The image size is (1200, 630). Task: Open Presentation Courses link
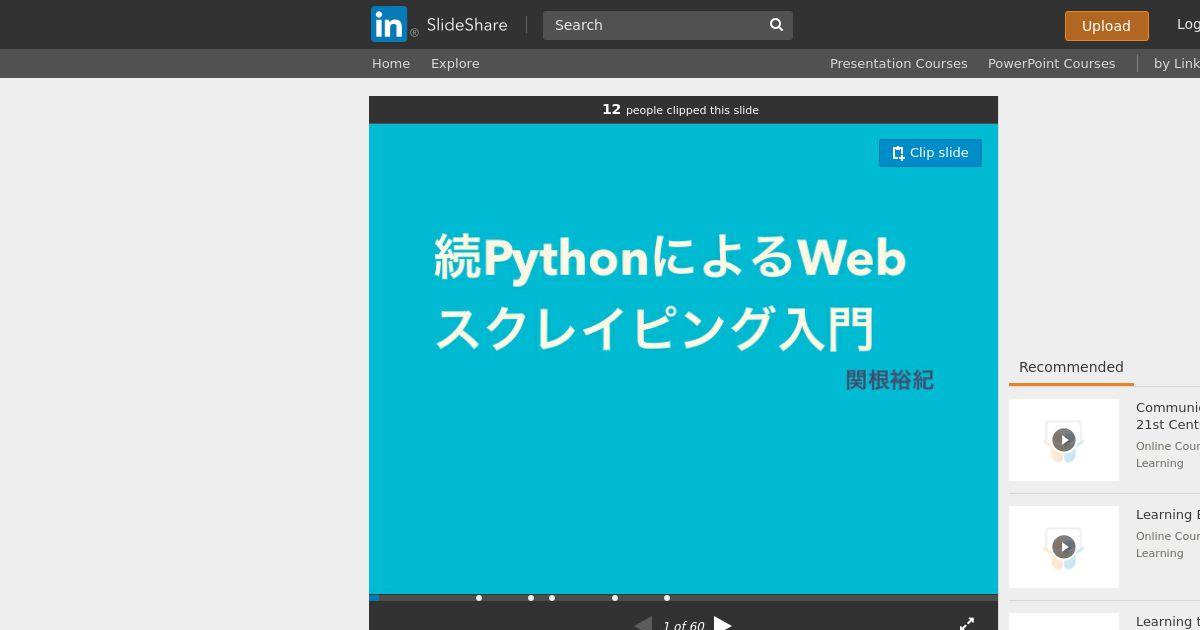click(x=898, y=63)
